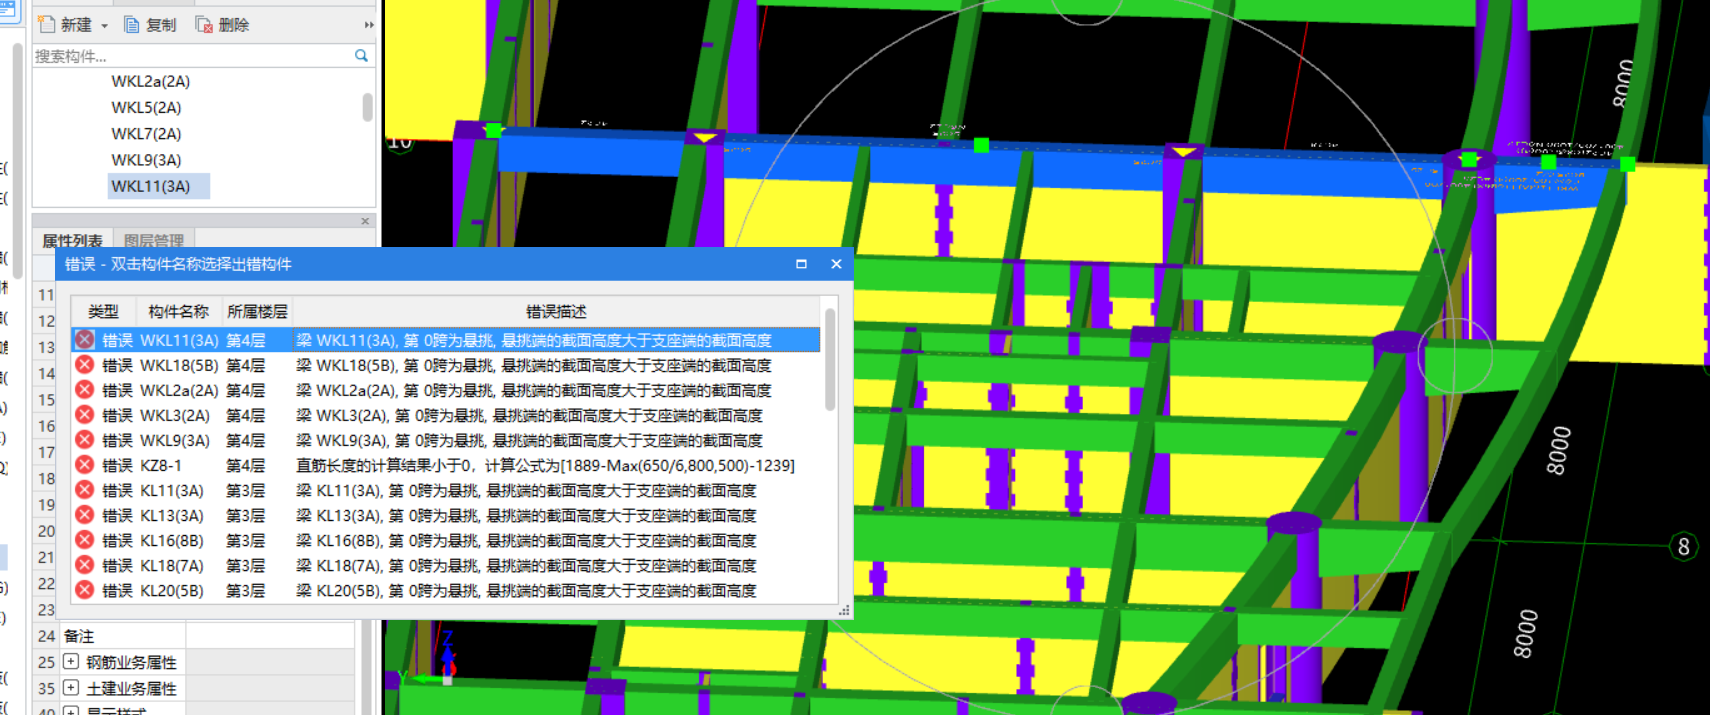Open the 新建 dropdown arrow

click(x=104, y=26)
